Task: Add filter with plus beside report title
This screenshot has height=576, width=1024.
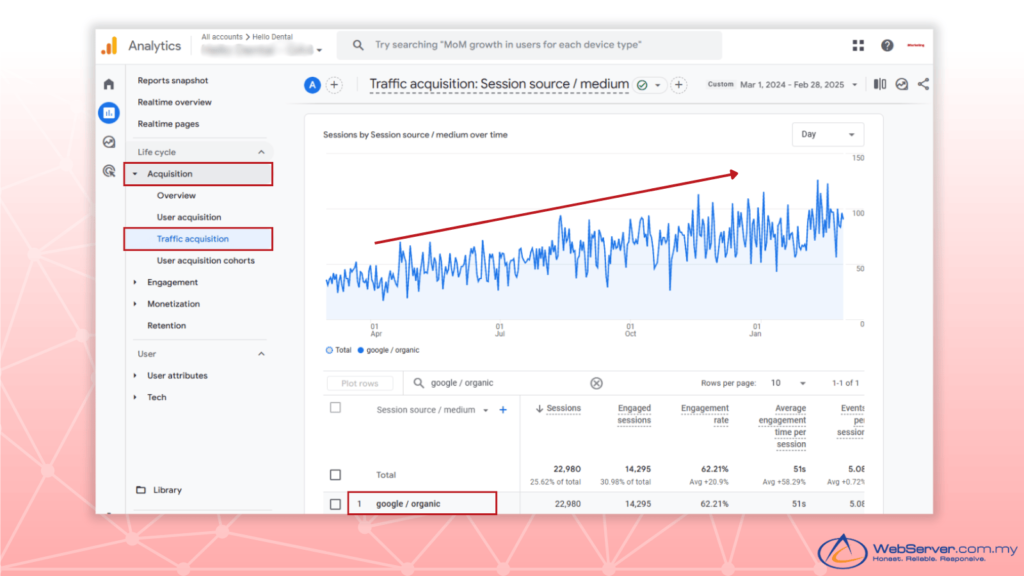Action: click(x=679, y=85)
